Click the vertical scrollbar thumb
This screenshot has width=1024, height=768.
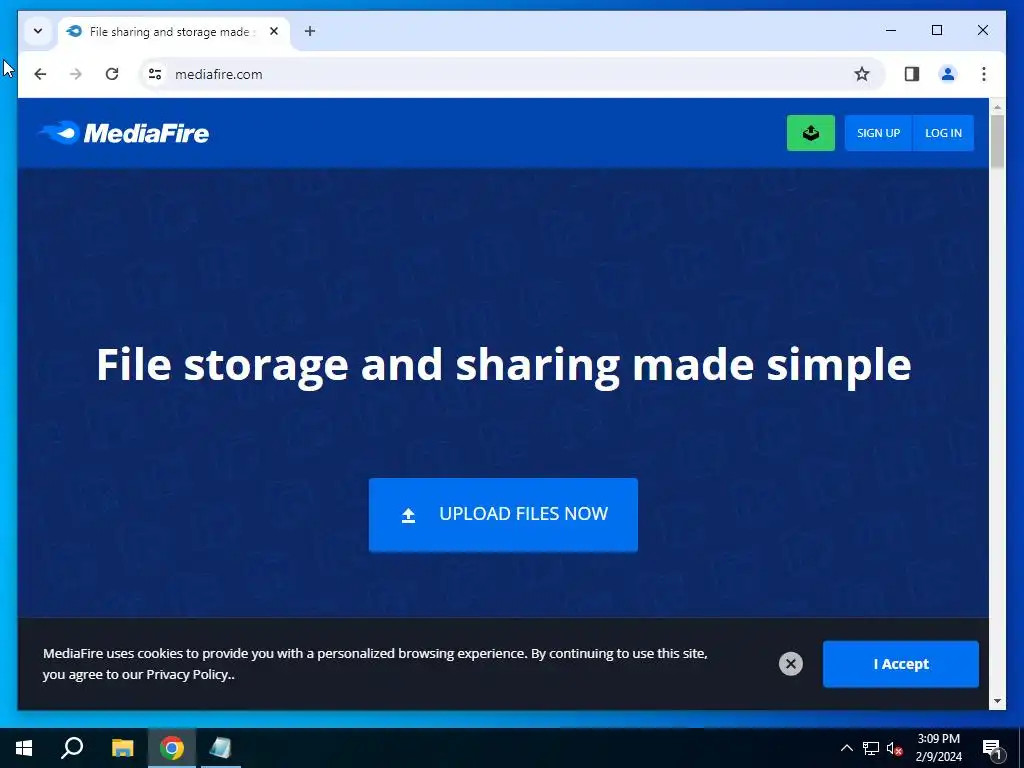(997, 141)
